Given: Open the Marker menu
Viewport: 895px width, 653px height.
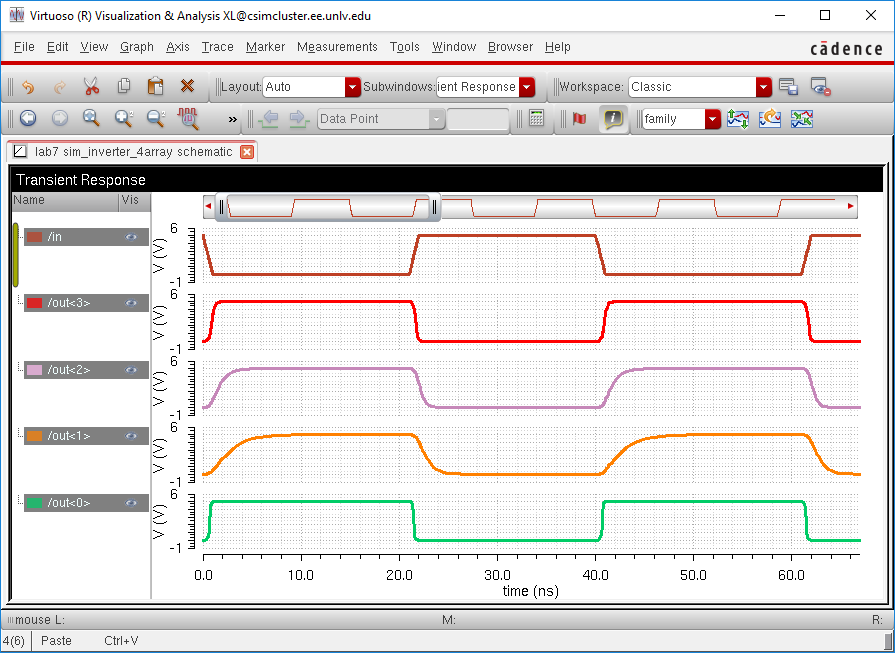Looking at the screenshot, I should [x=265, y=47].
